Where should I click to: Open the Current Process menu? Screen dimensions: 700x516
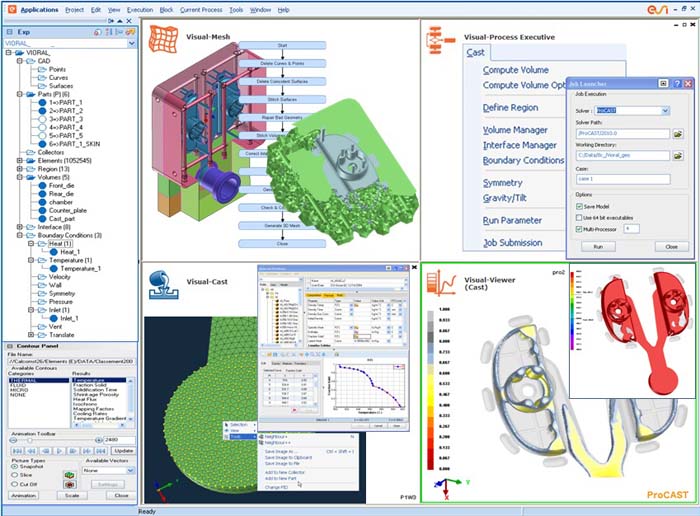(x=201, y=9)
